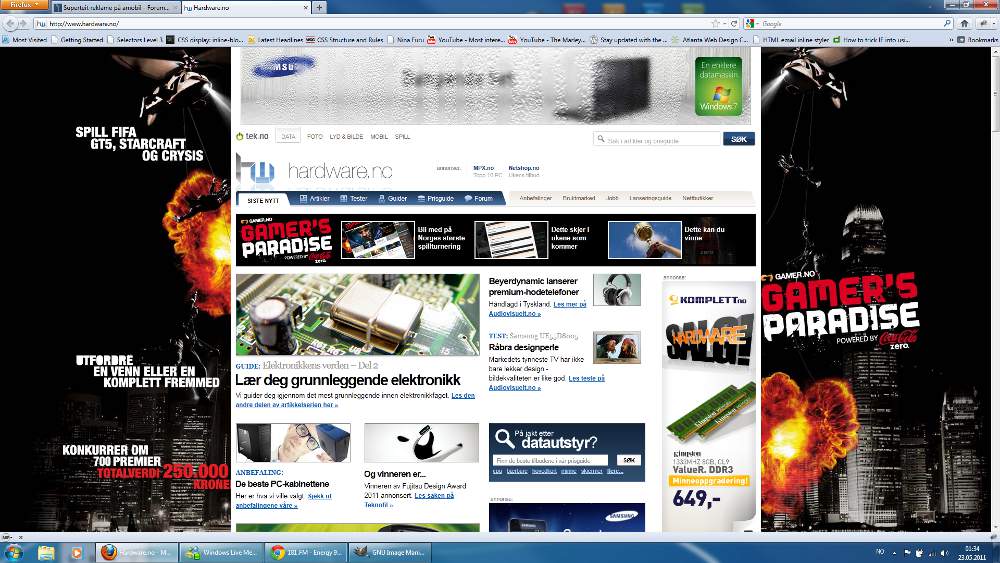Open the 'Latest Headlines' feed bookmark
Viewport: 1000px width, 563px height.
coord(275,40)
